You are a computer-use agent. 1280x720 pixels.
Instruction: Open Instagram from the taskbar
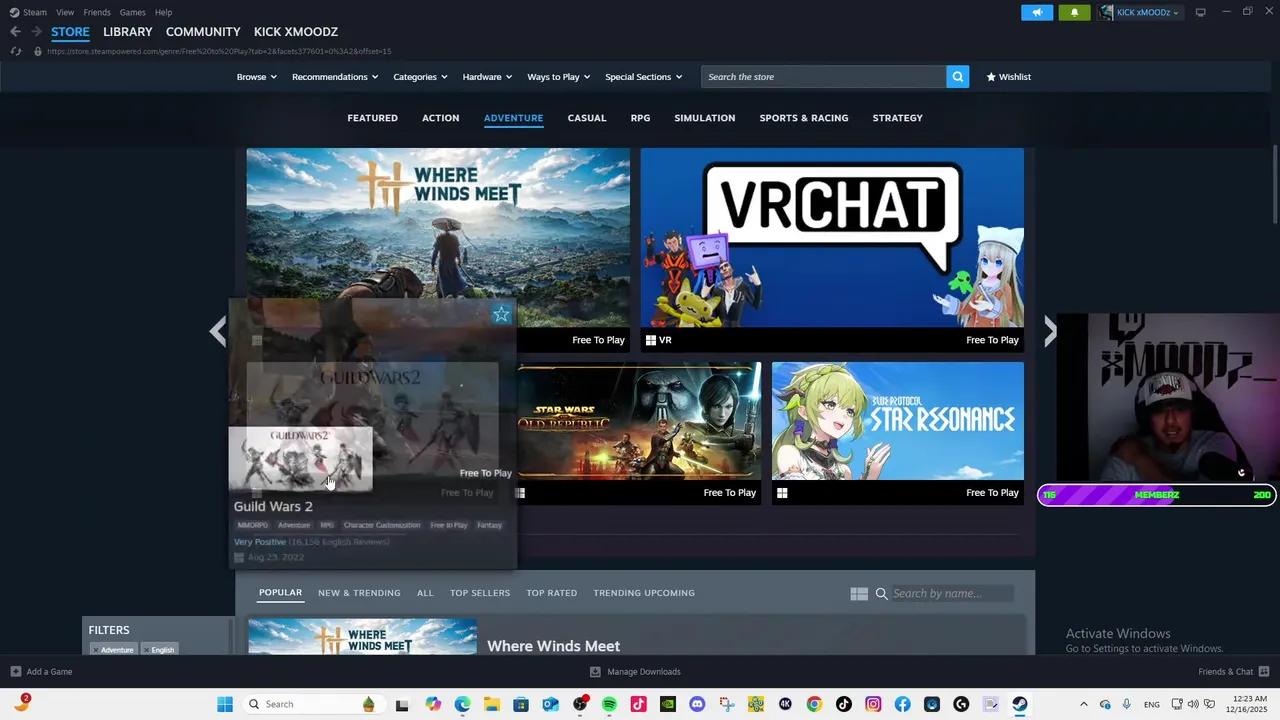point(873,704)
